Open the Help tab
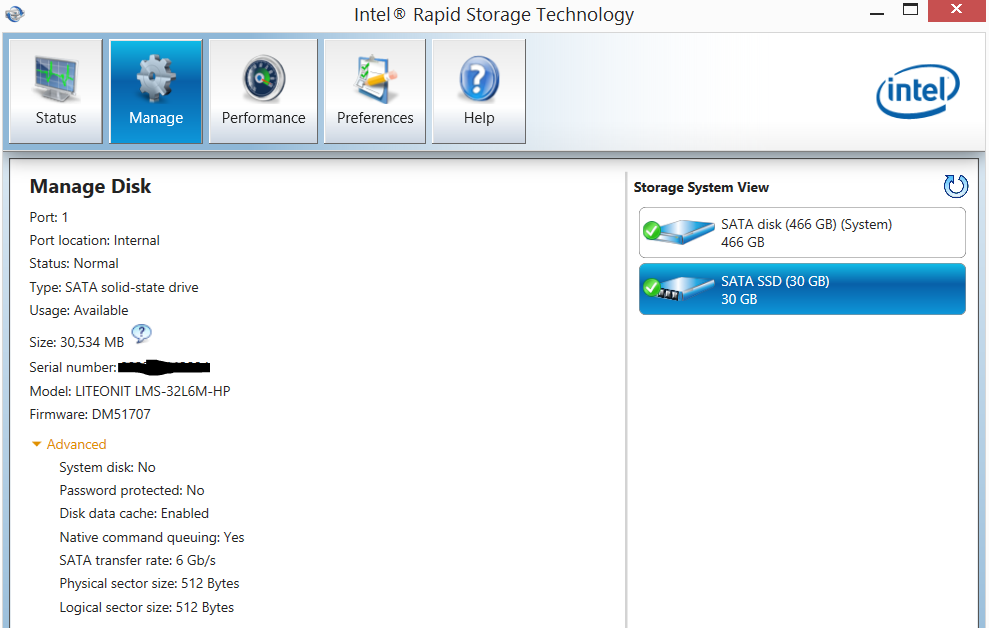This screenshot has height=628, width=989. click(x=479, y=91)
